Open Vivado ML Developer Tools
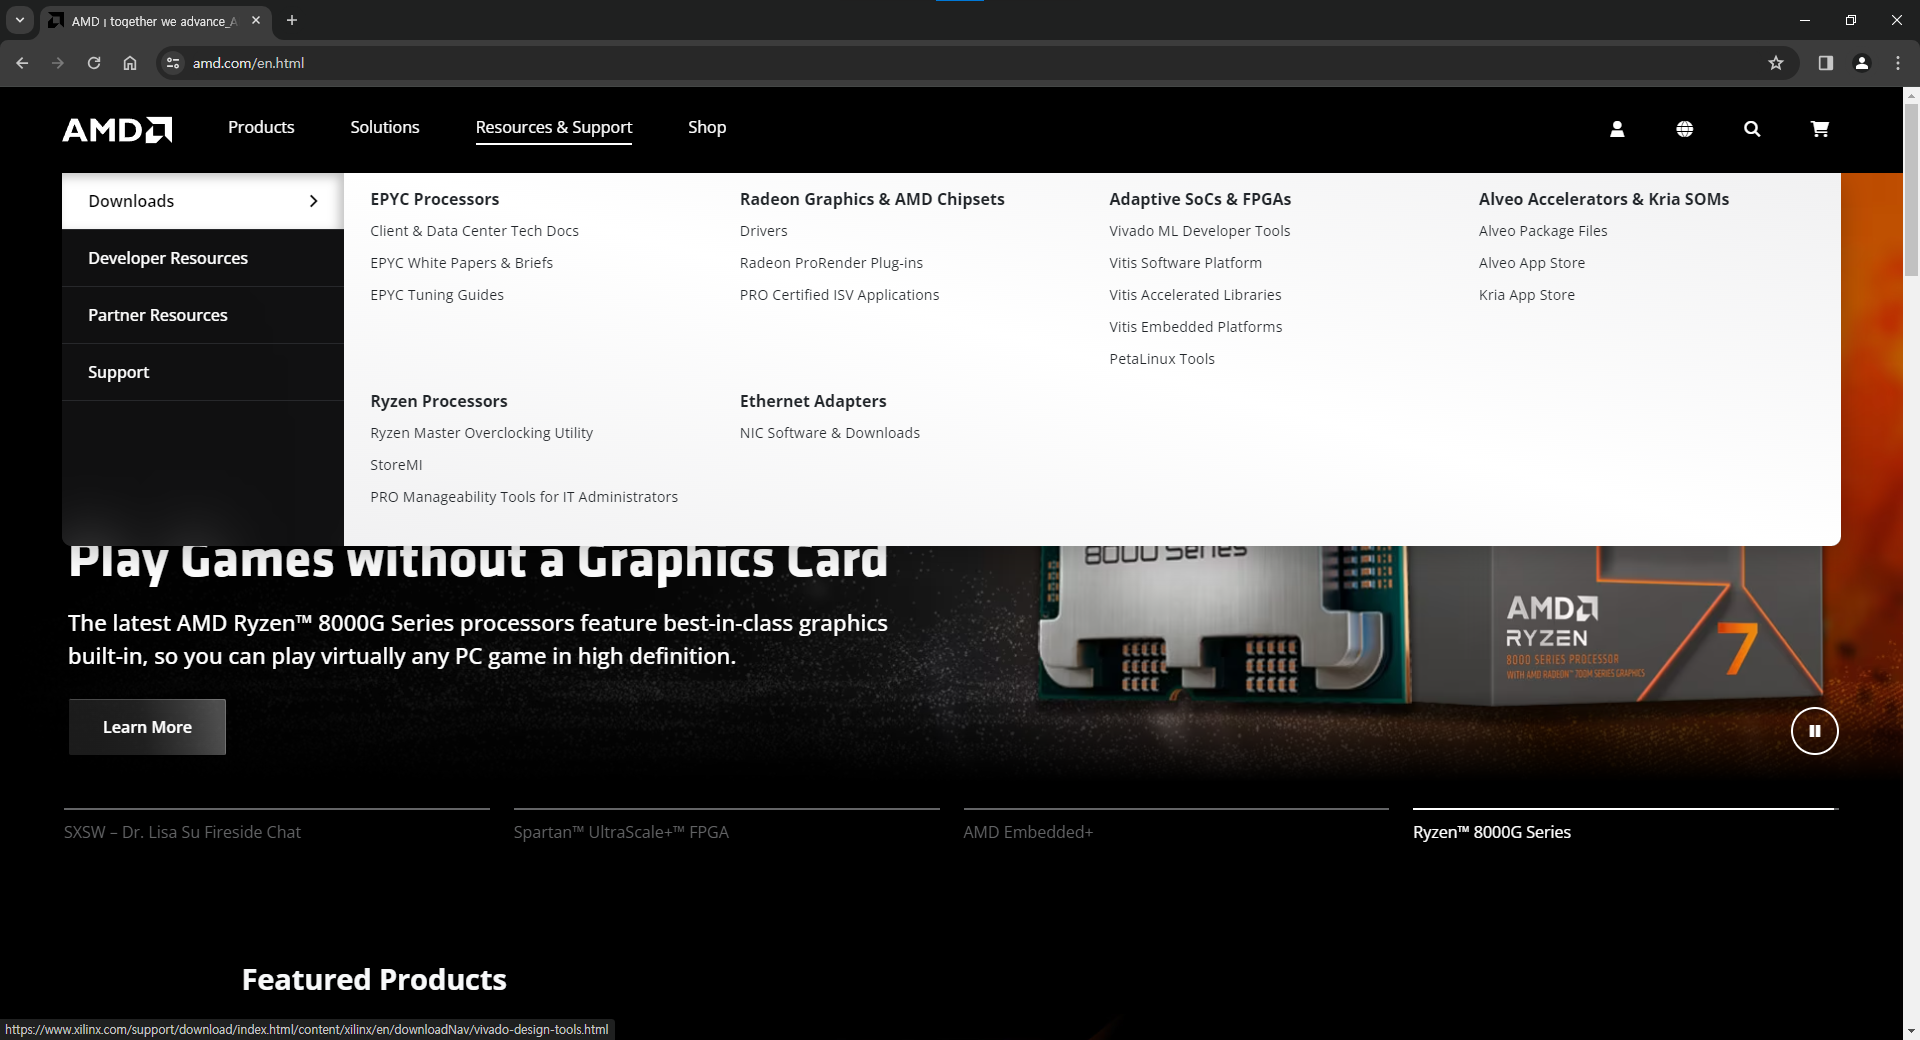 (x=1199, y=231)
